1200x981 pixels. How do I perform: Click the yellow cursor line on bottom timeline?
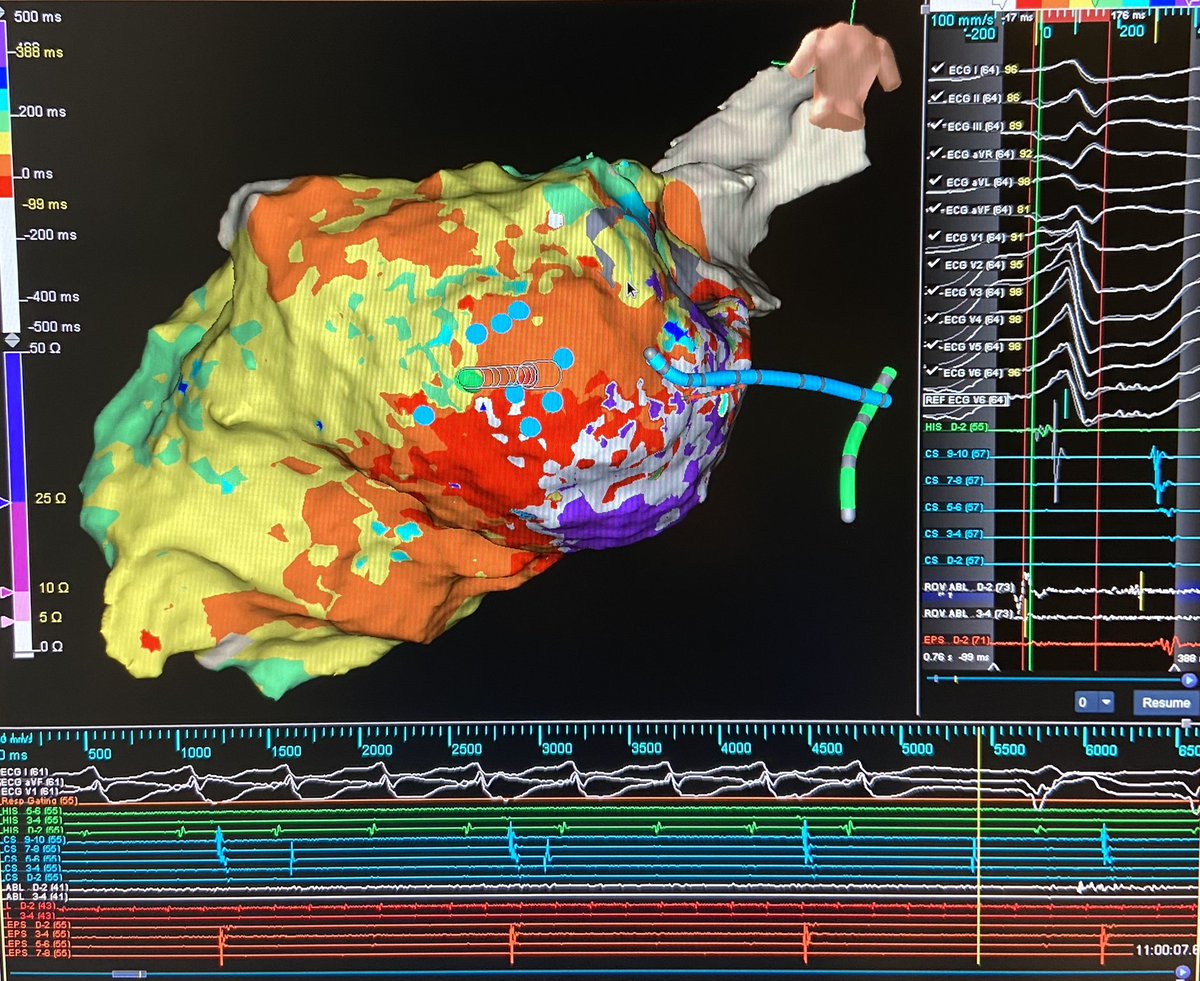[x=977, y=845]
